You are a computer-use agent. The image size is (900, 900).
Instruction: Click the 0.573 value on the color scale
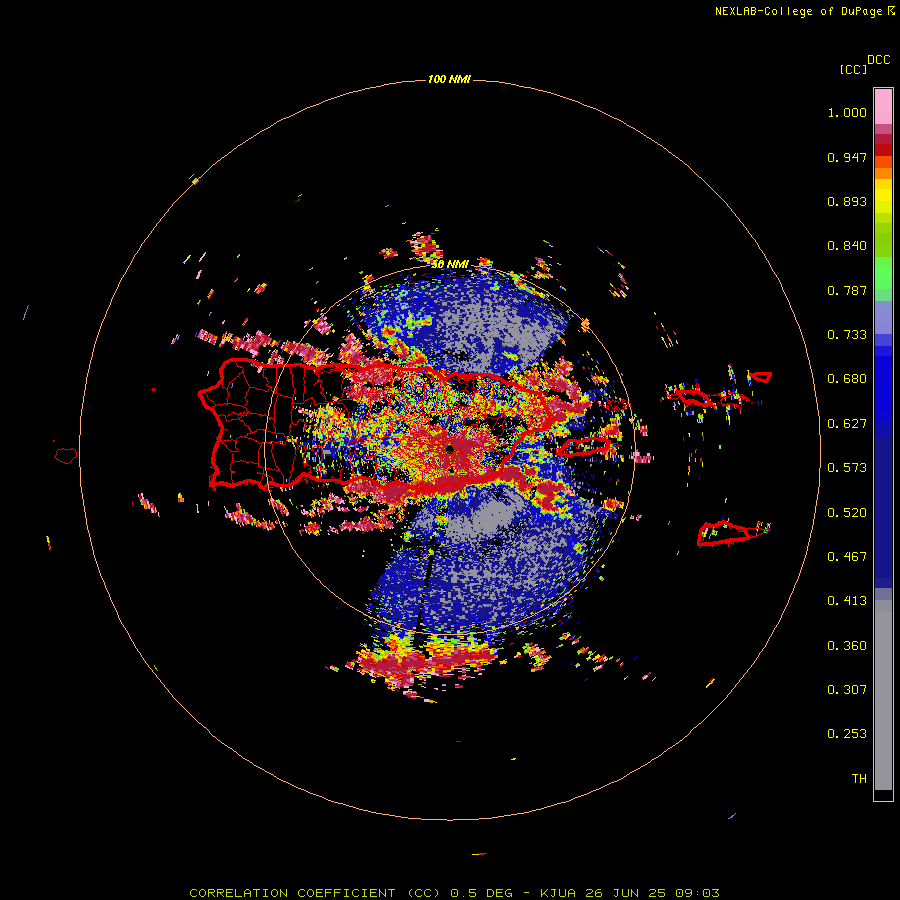pyautogui.click(x=847, y=468)
